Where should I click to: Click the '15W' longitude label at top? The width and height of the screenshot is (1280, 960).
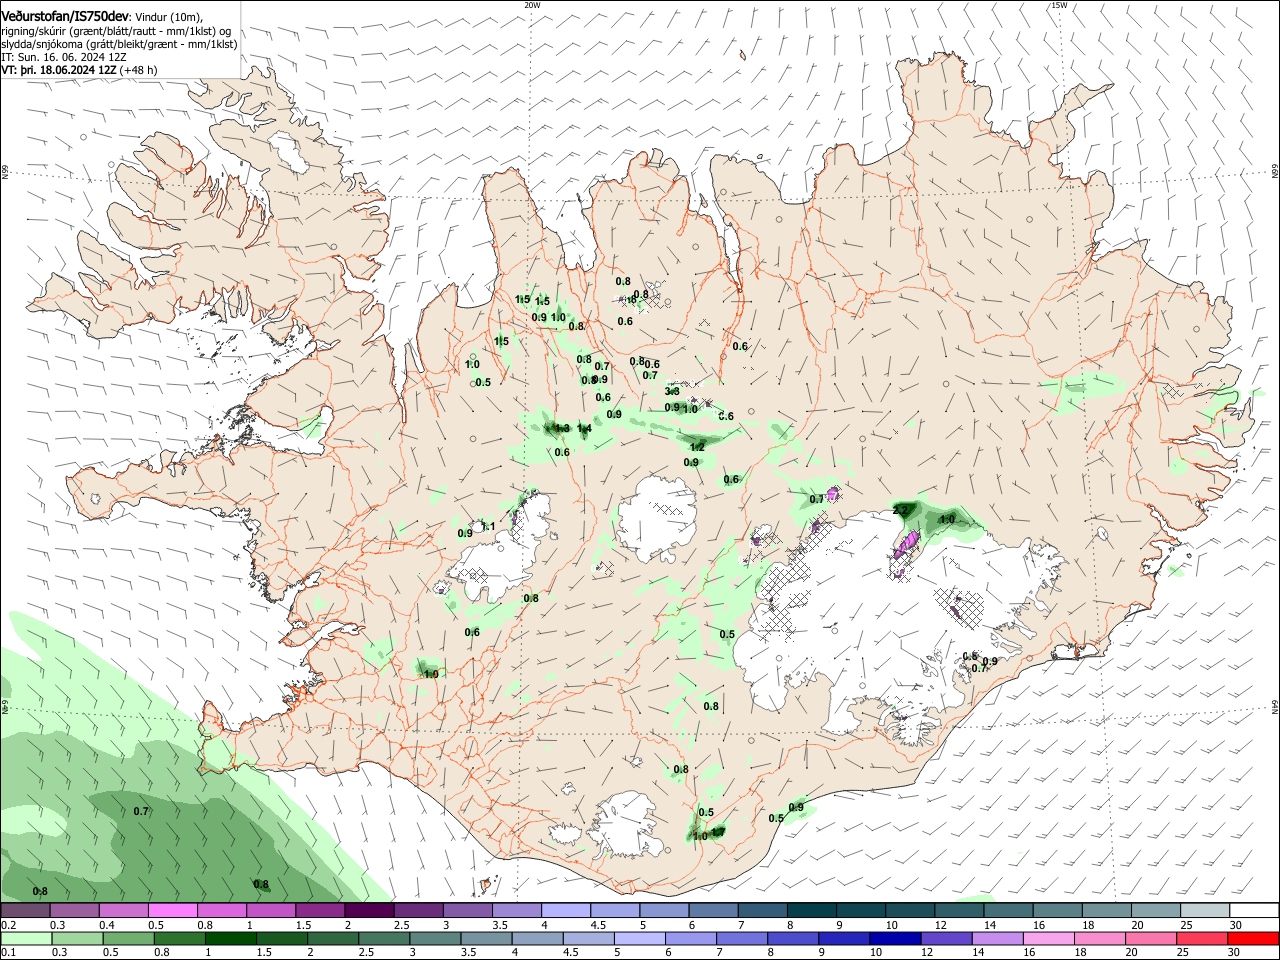[x=1059, y=5]
